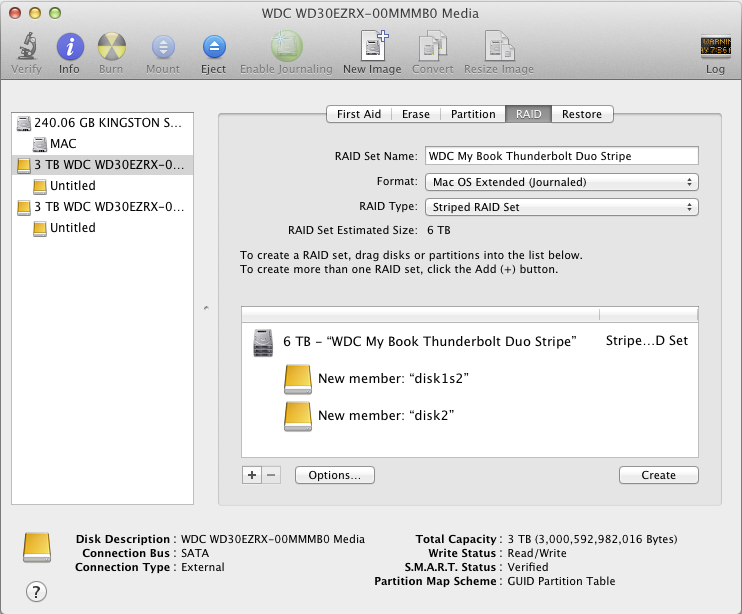Open the help question mark button
Screen dimensions: 742x614
(x=36, y=591)
